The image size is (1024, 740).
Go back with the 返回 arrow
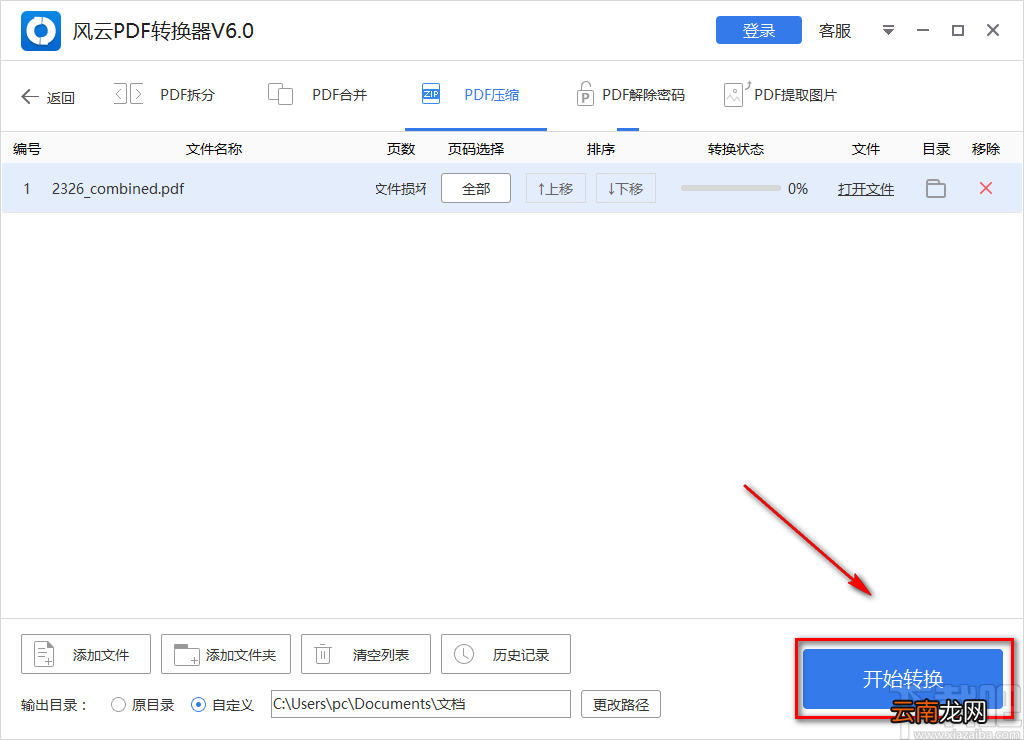point(48,97)
